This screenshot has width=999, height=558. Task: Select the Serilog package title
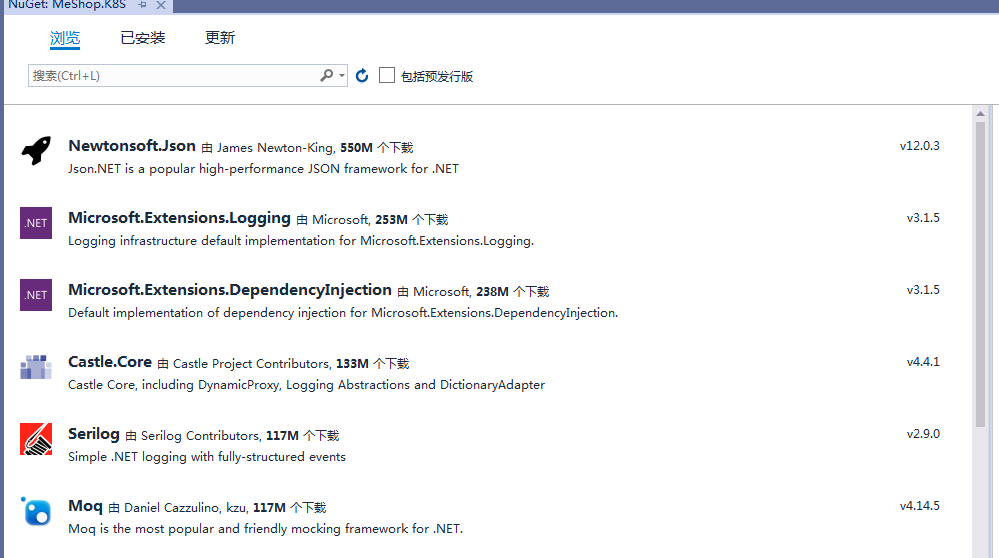pos(94,434)
